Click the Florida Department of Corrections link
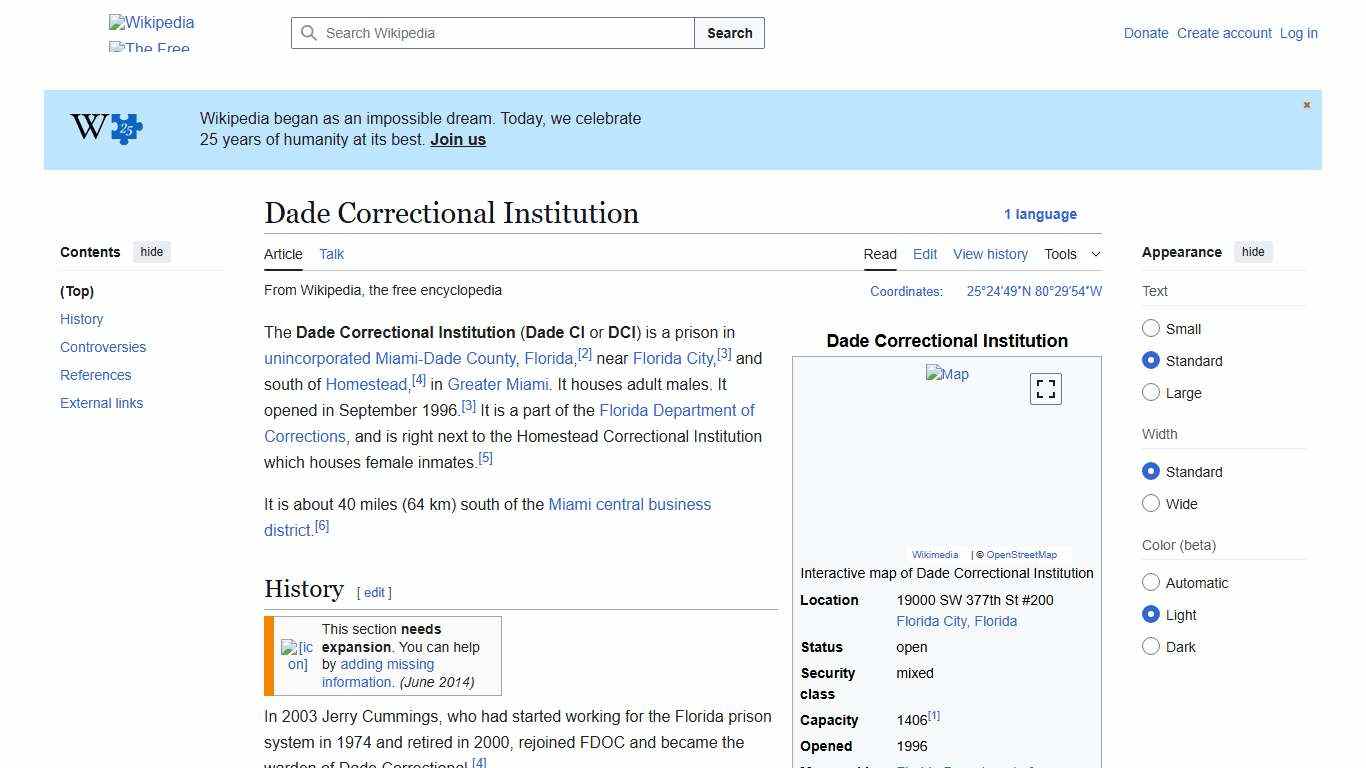The image size is (1366, 768). [676, 410]
